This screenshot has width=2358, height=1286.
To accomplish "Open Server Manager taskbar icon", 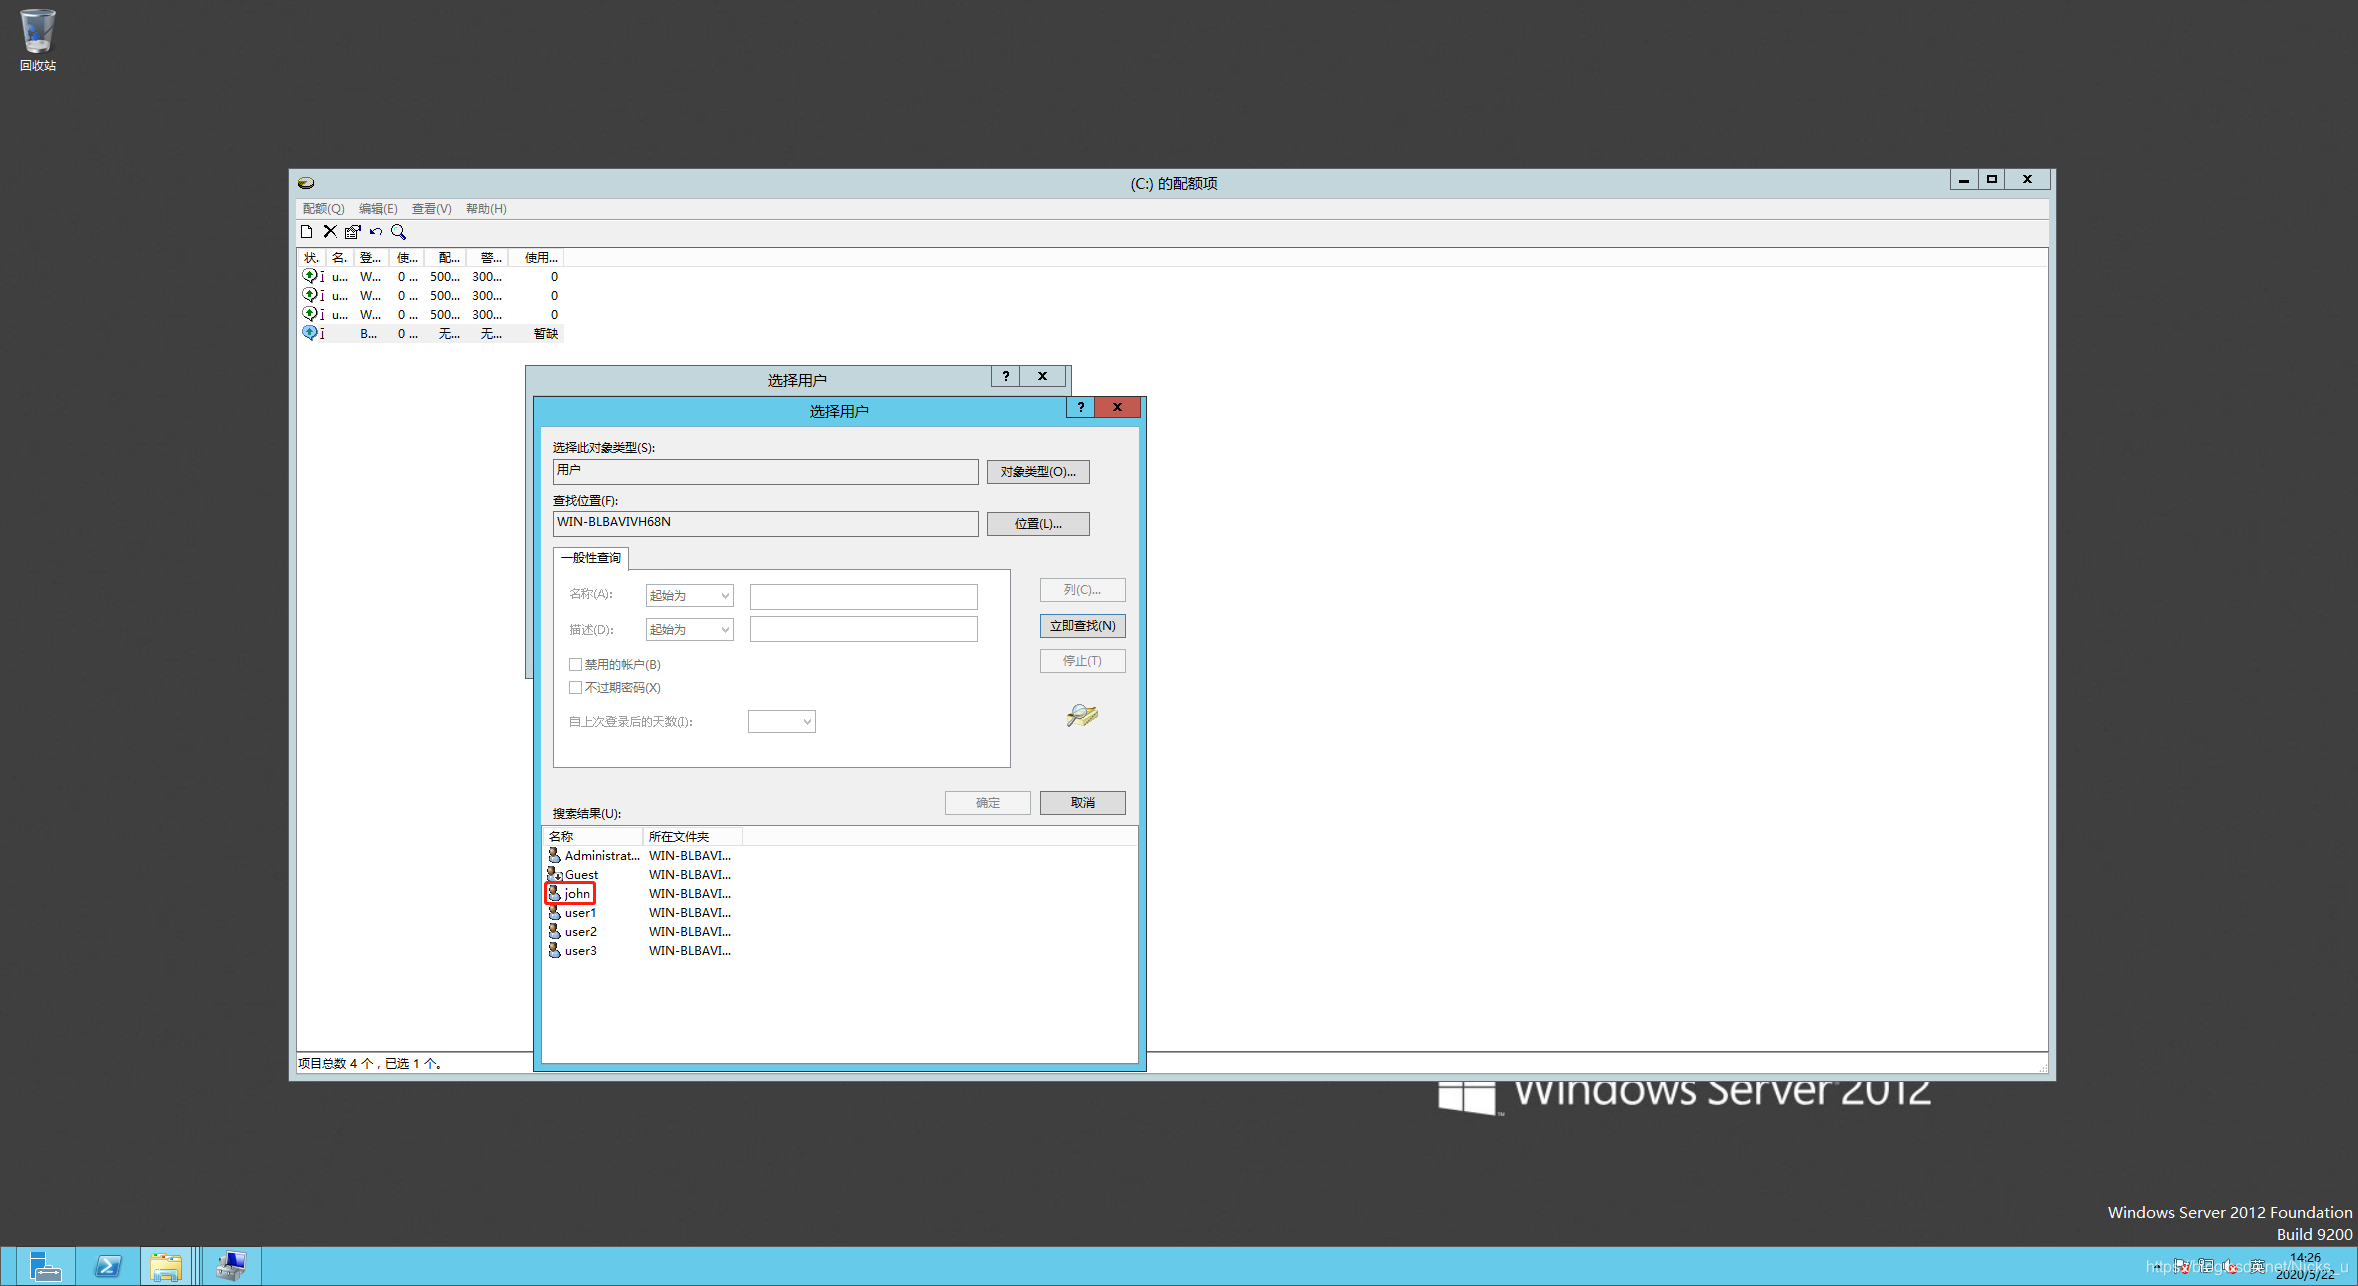I will [45, 1266].
